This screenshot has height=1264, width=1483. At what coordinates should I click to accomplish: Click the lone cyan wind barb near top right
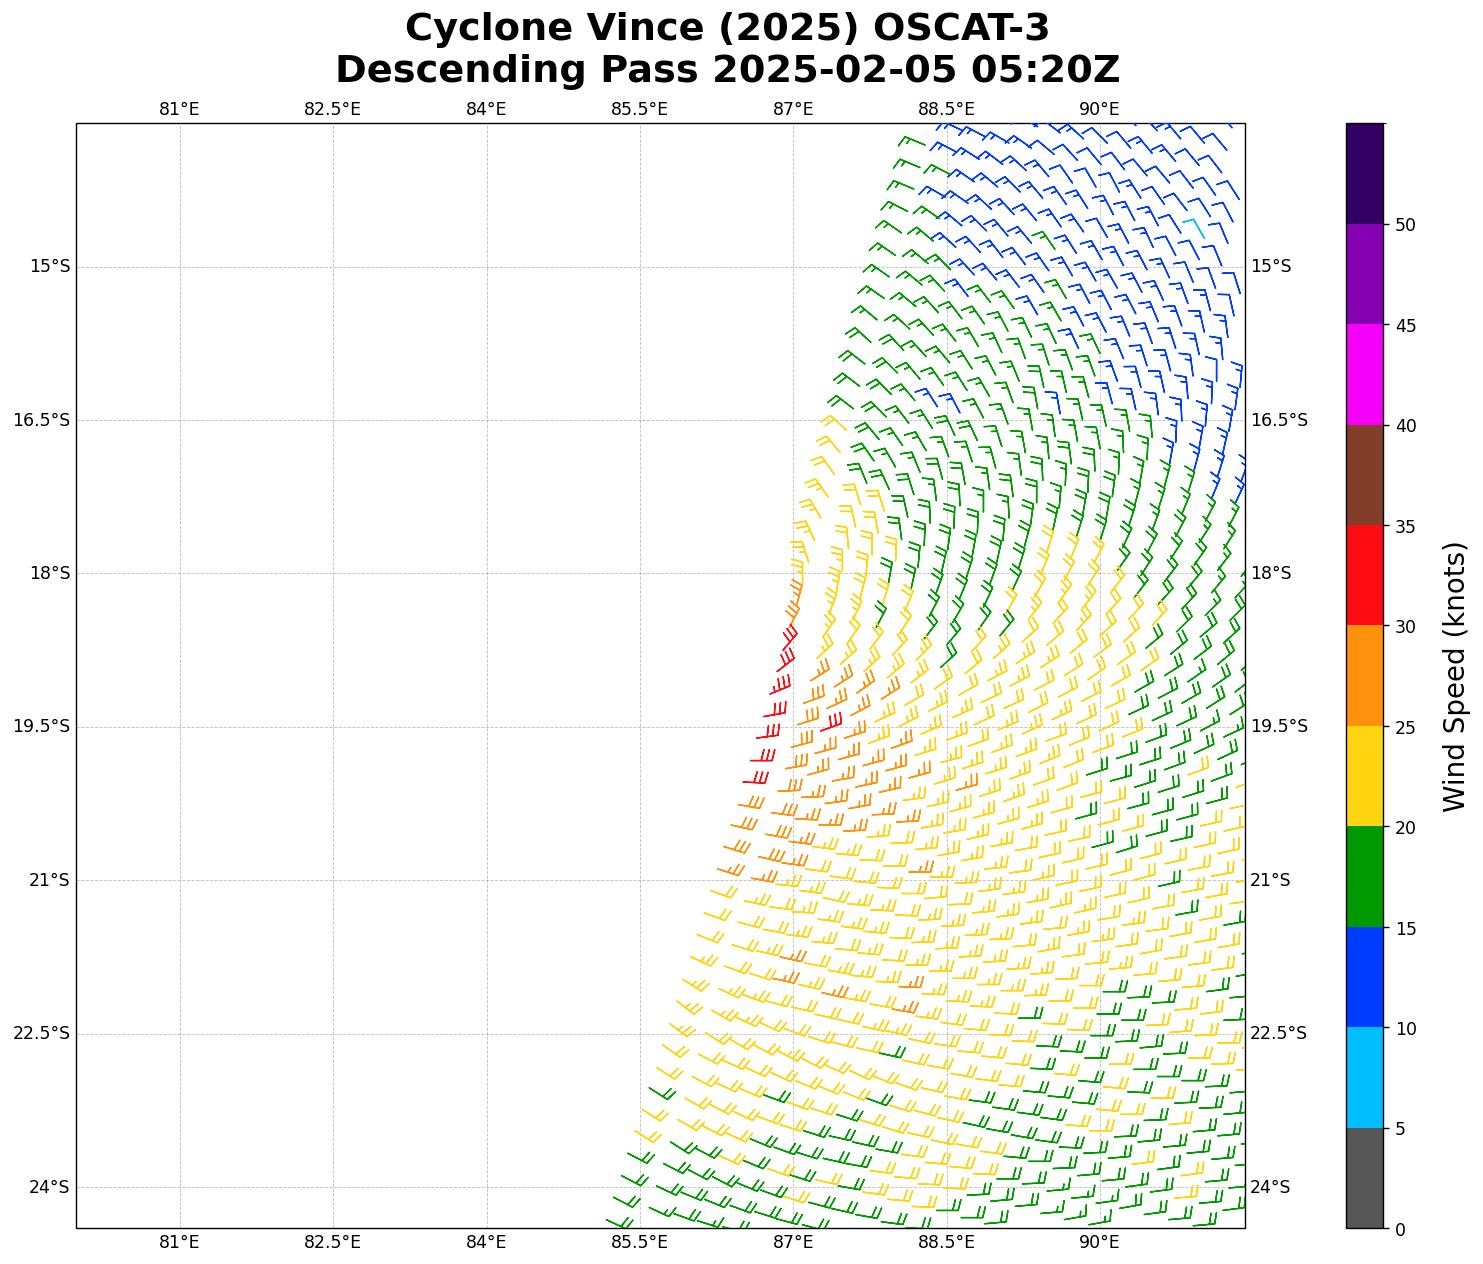pos(1194,227)
